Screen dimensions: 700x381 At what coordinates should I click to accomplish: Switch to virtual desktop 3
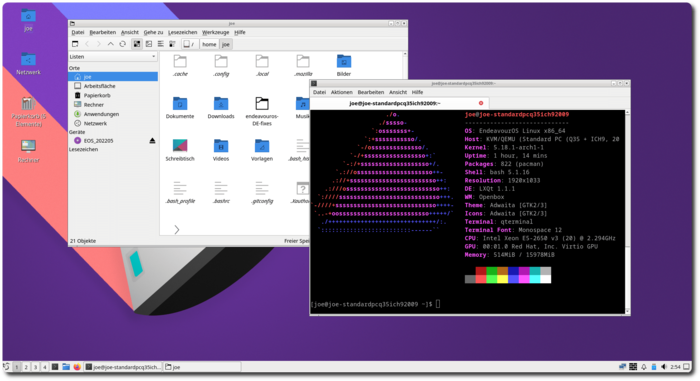35,367
